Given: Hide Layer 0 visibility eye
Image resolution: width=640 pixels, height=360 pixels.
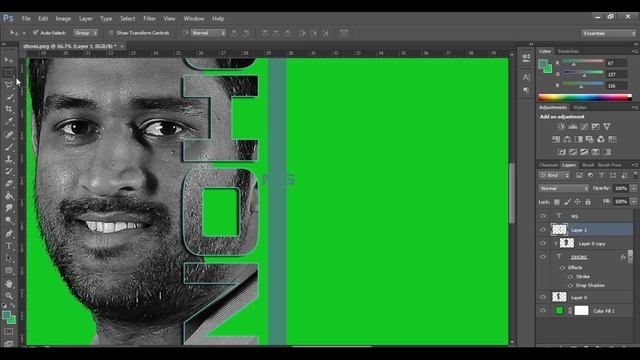Looking at the screenshot, I should pos(543,297).
